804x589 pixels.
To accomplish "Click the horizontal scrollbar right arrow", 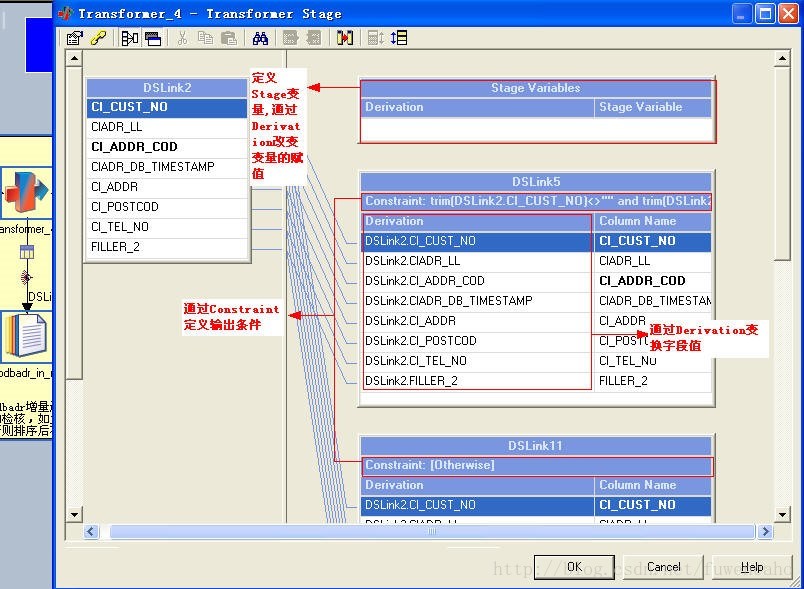I will (x=766, y=532).
